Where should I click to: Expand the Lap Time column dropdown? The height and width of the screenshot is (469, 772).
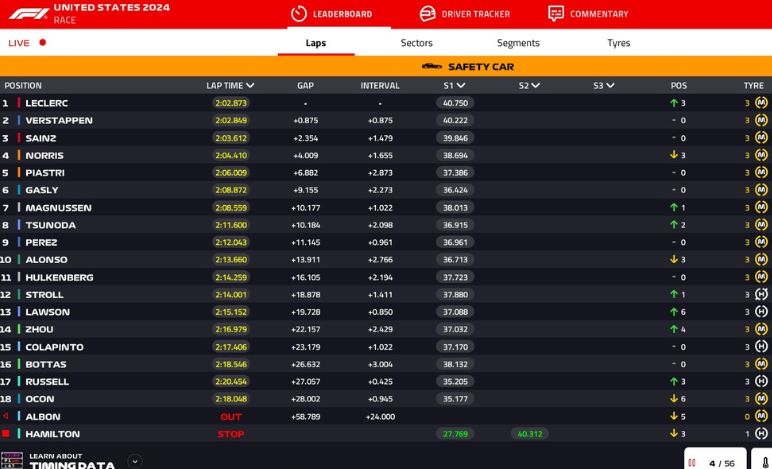pos(250,86)
